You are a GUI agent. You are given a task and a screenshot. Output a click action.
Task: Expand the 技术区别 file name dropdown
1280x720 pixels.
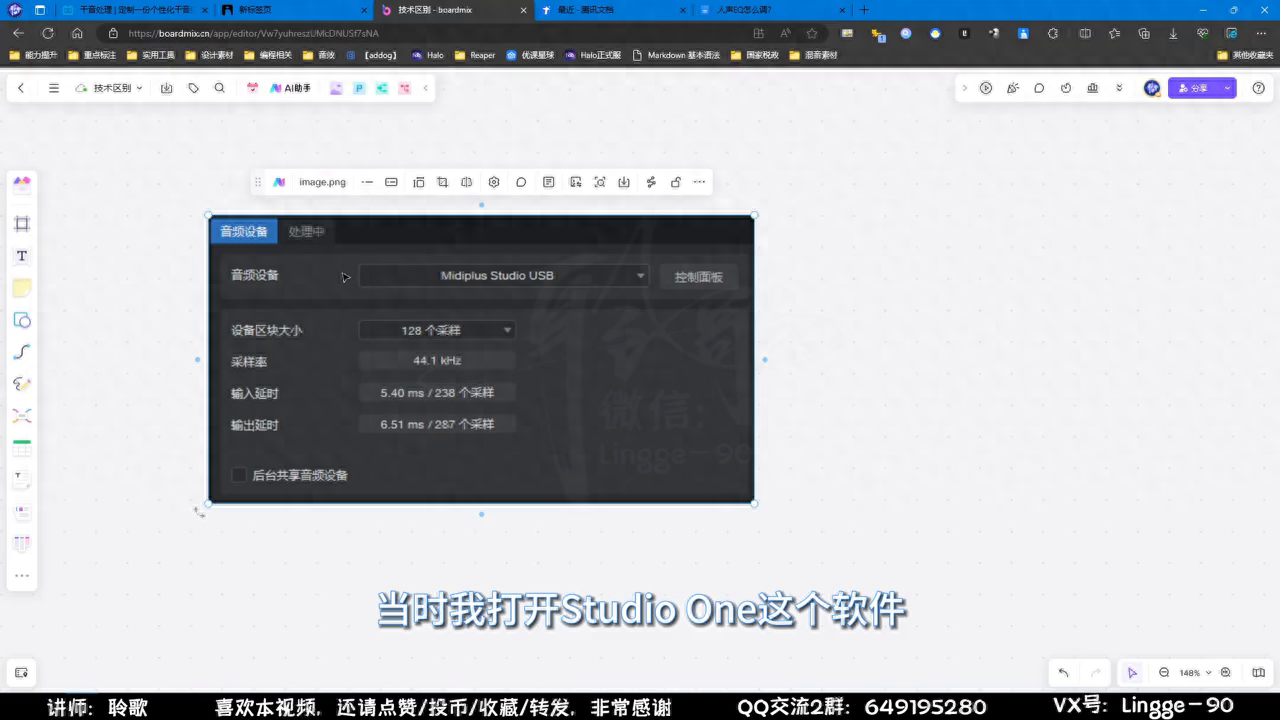(139, 88)
